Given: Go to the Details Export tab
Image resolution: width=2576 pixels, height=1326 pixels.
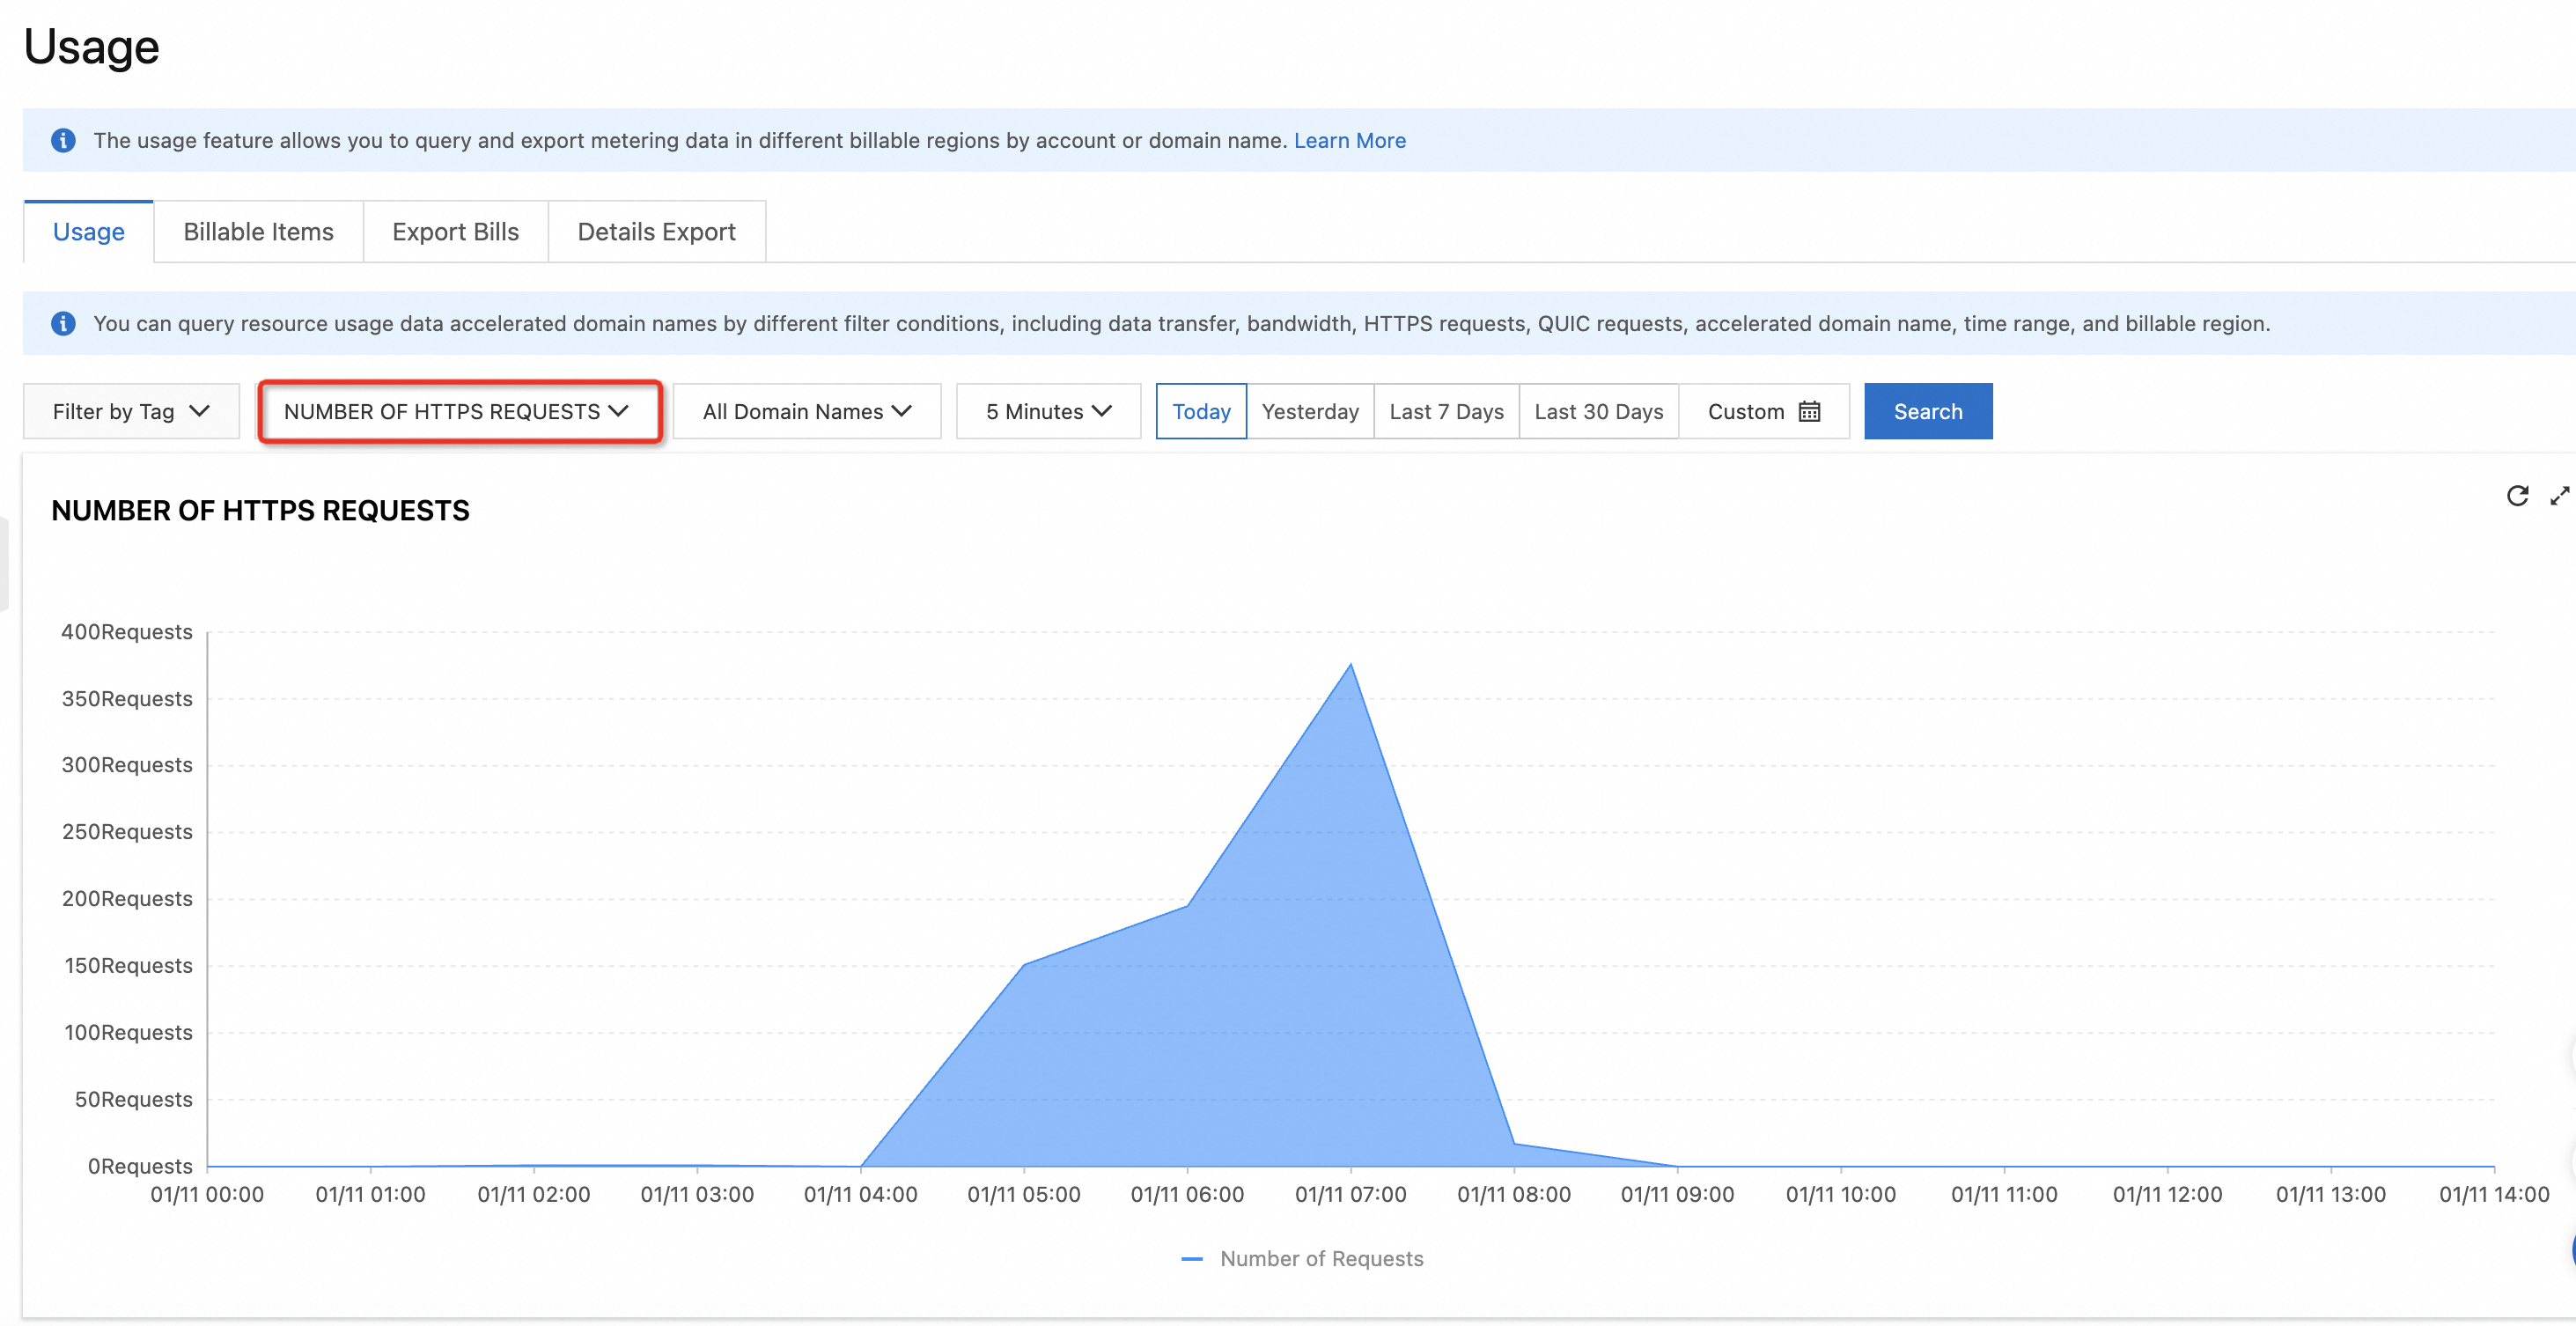Looking at the screenshot, I should pos(656,232).
